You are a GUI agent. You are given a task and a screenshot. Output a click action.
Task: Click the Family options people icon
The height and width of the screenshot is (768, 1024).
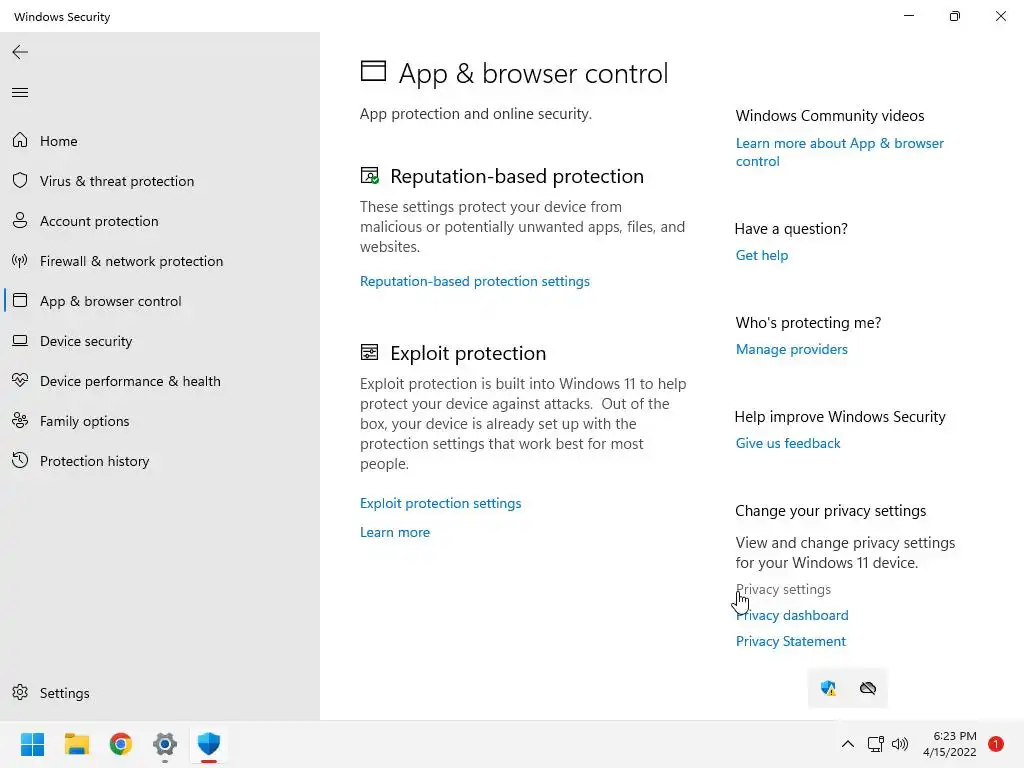(20, 421)
